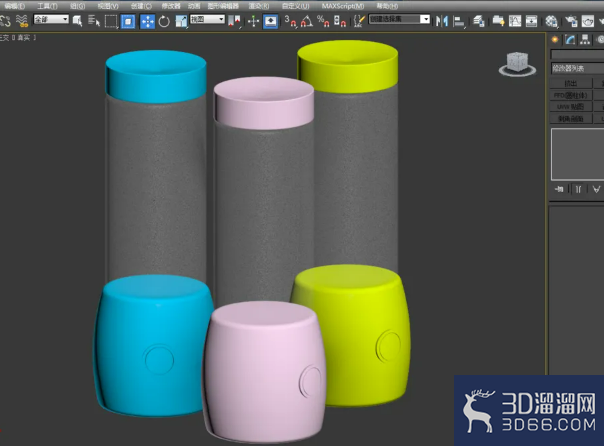Open the Edit menu
Screen dimensions: 604x446
pos(15,6)
